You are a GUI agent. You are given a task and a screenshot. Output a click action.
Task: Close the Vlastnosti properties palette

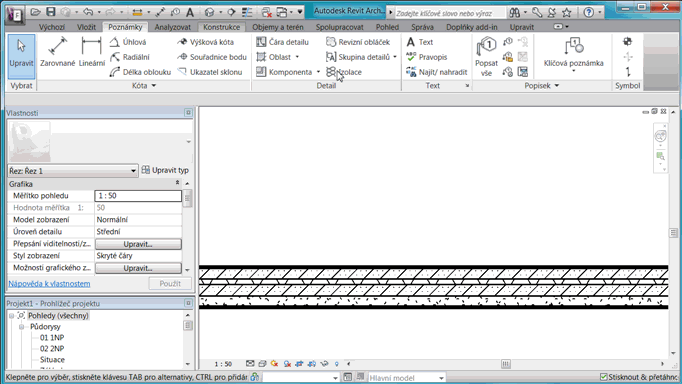(x=188, y=113)
